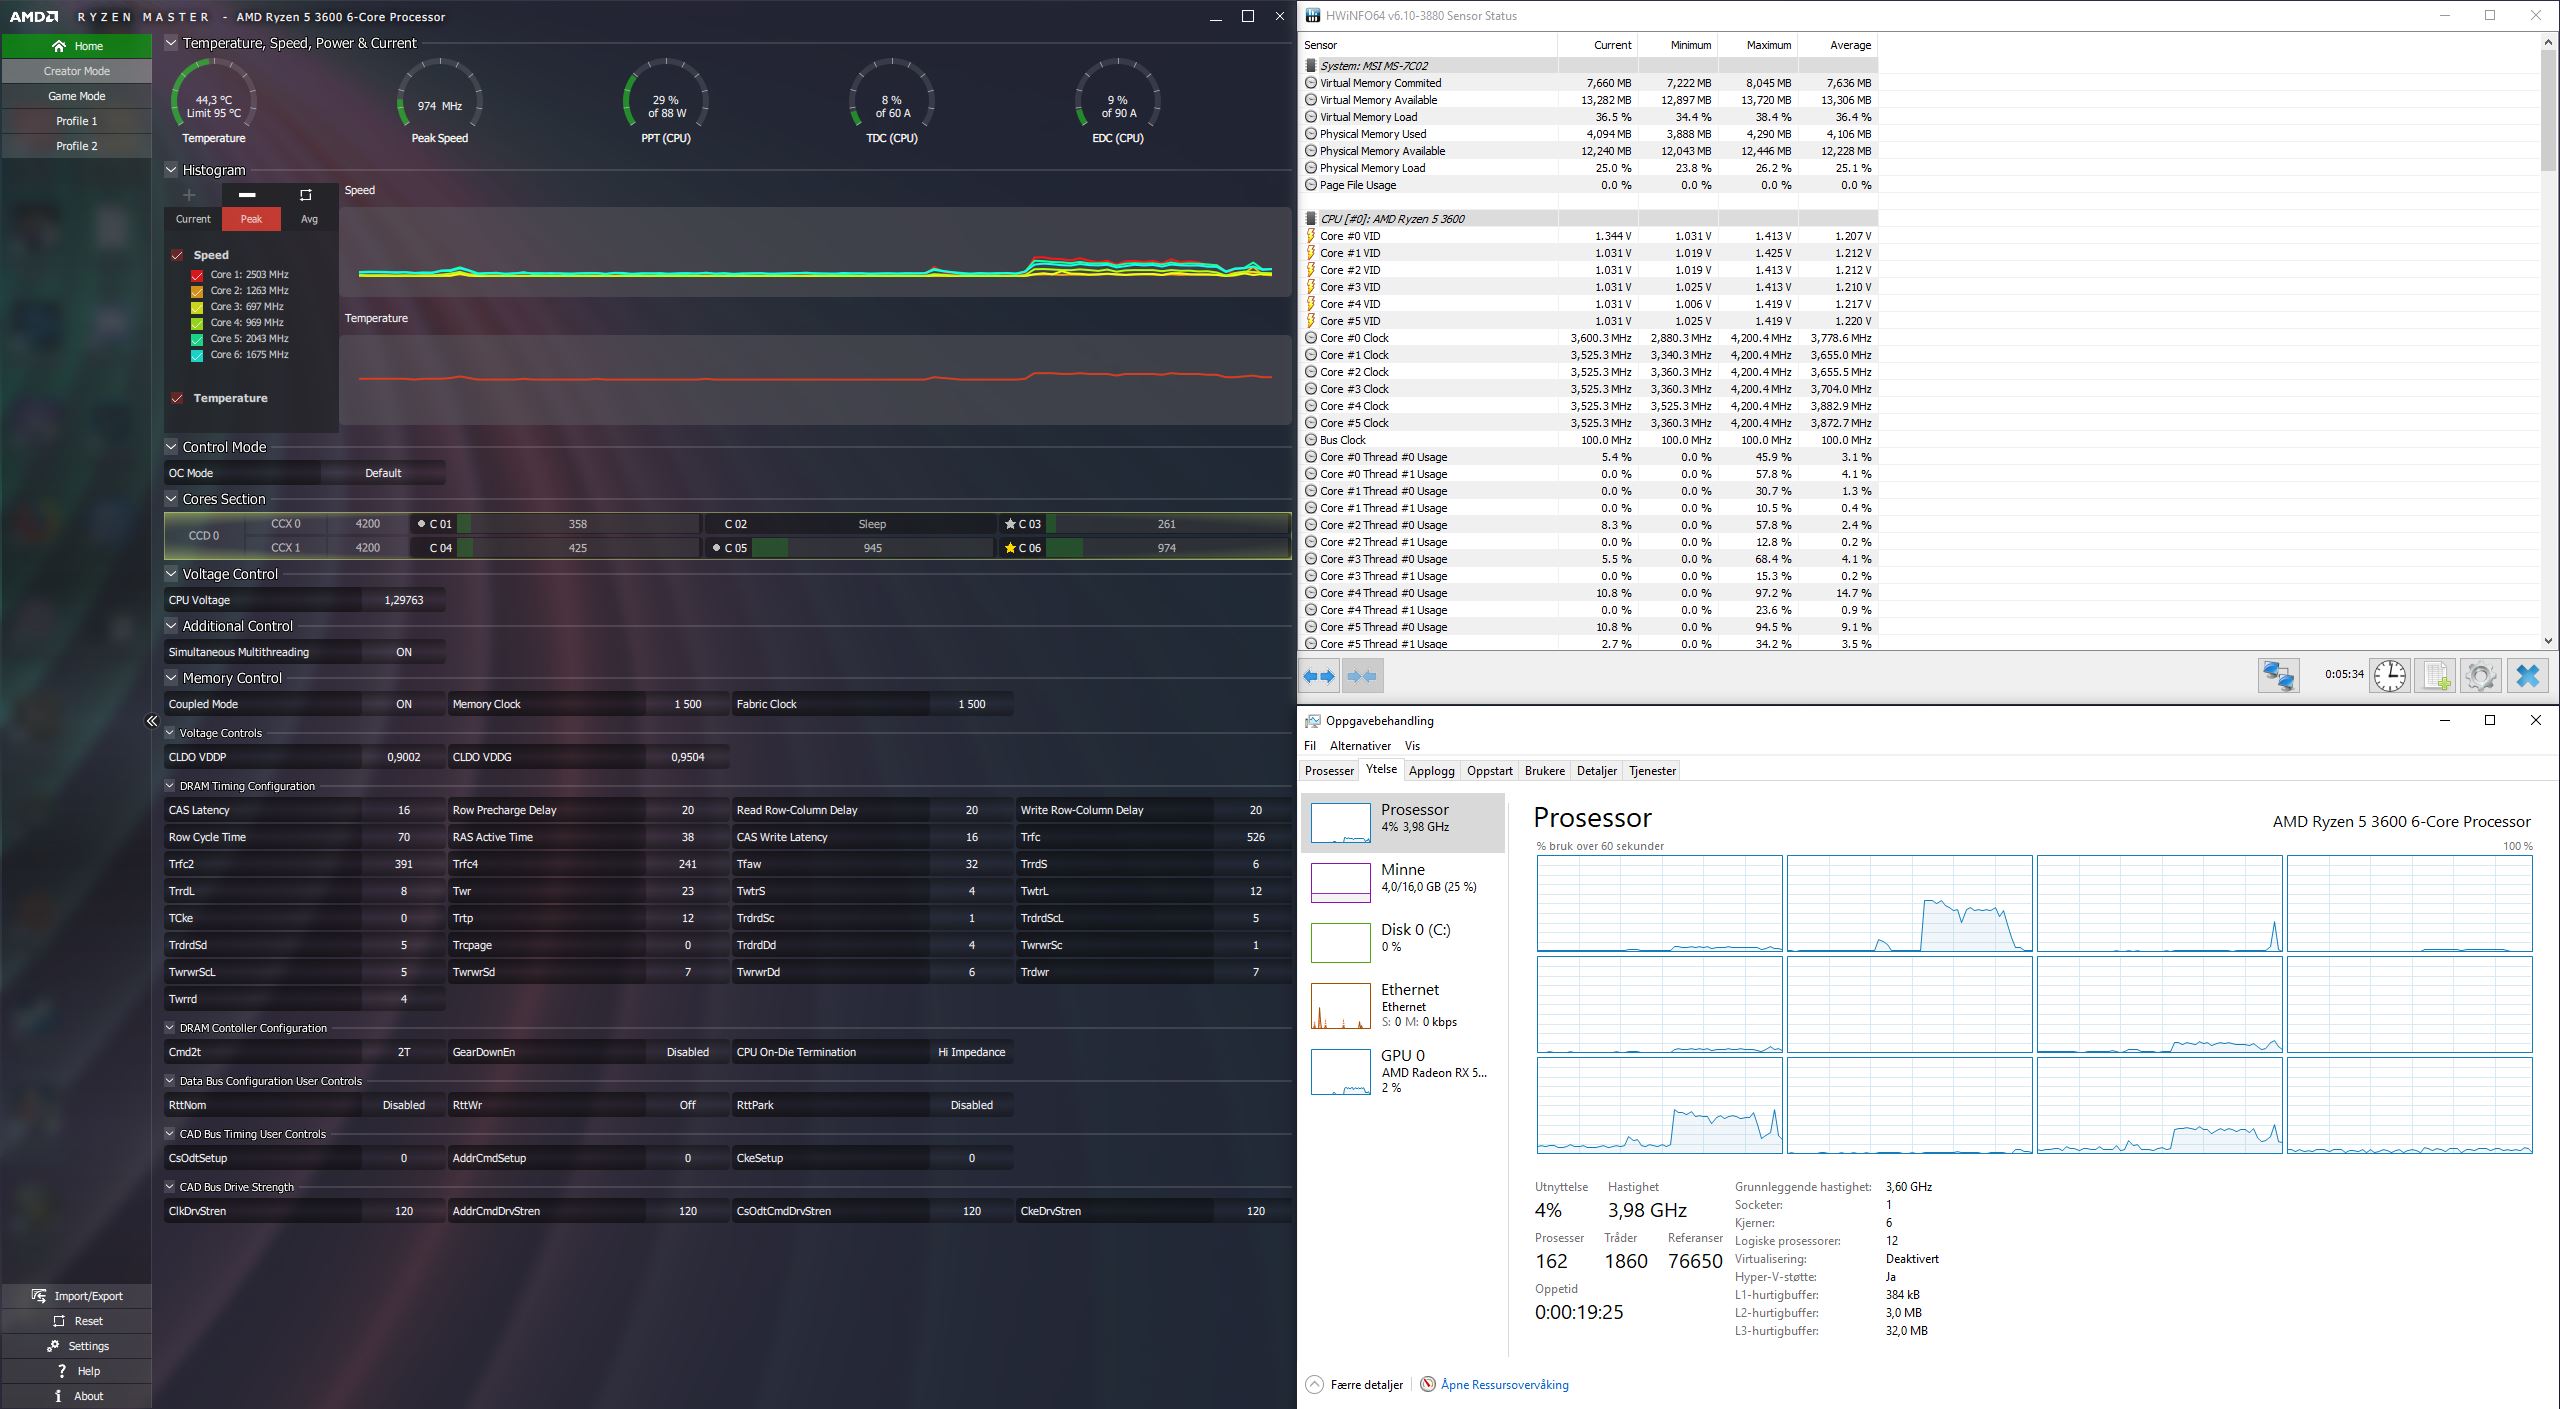The image size is (2560, 1409).
Task: Collapse Ryzen Master sidebar double-chevron
Action: coord(152,721)
